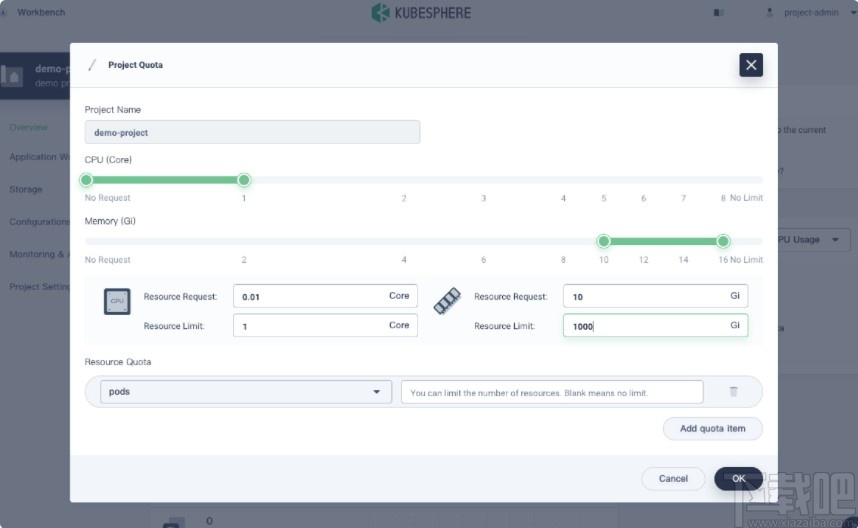Click the Memory slider handle at 10
This screenshot has height=528, width=858.
(604, 241)
